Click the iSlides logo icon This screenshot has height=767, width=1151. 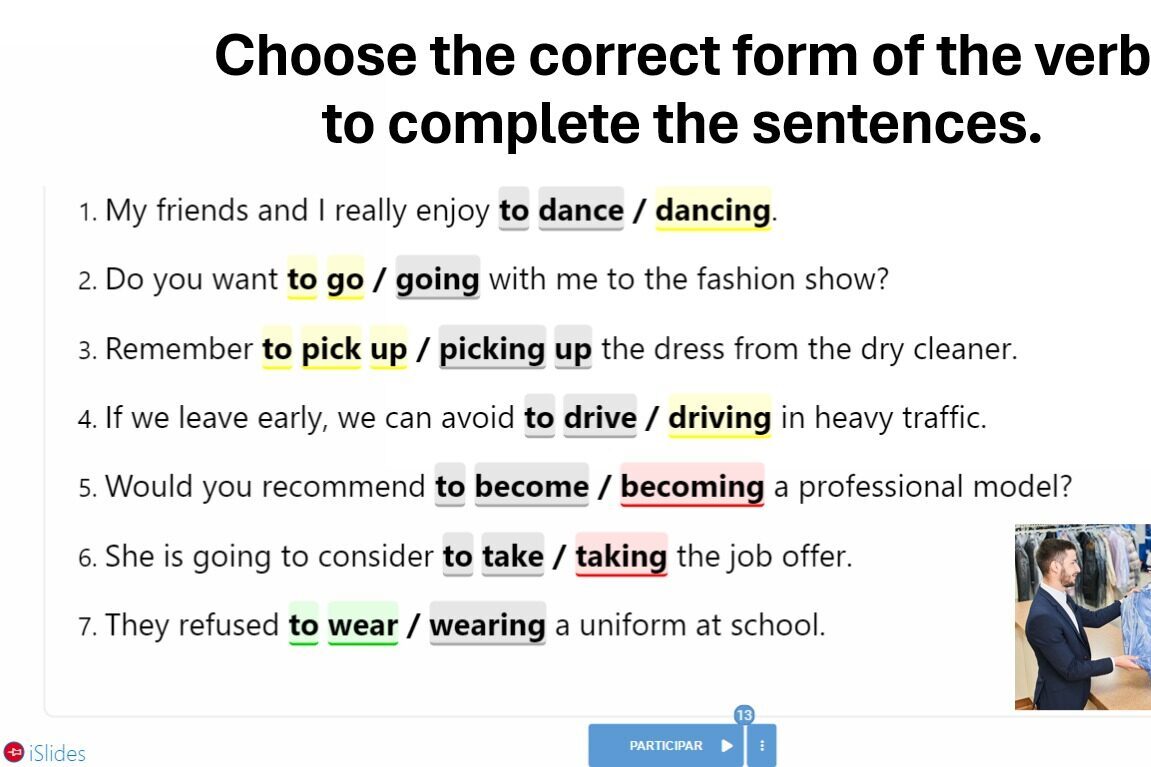[x=13, y=752]
